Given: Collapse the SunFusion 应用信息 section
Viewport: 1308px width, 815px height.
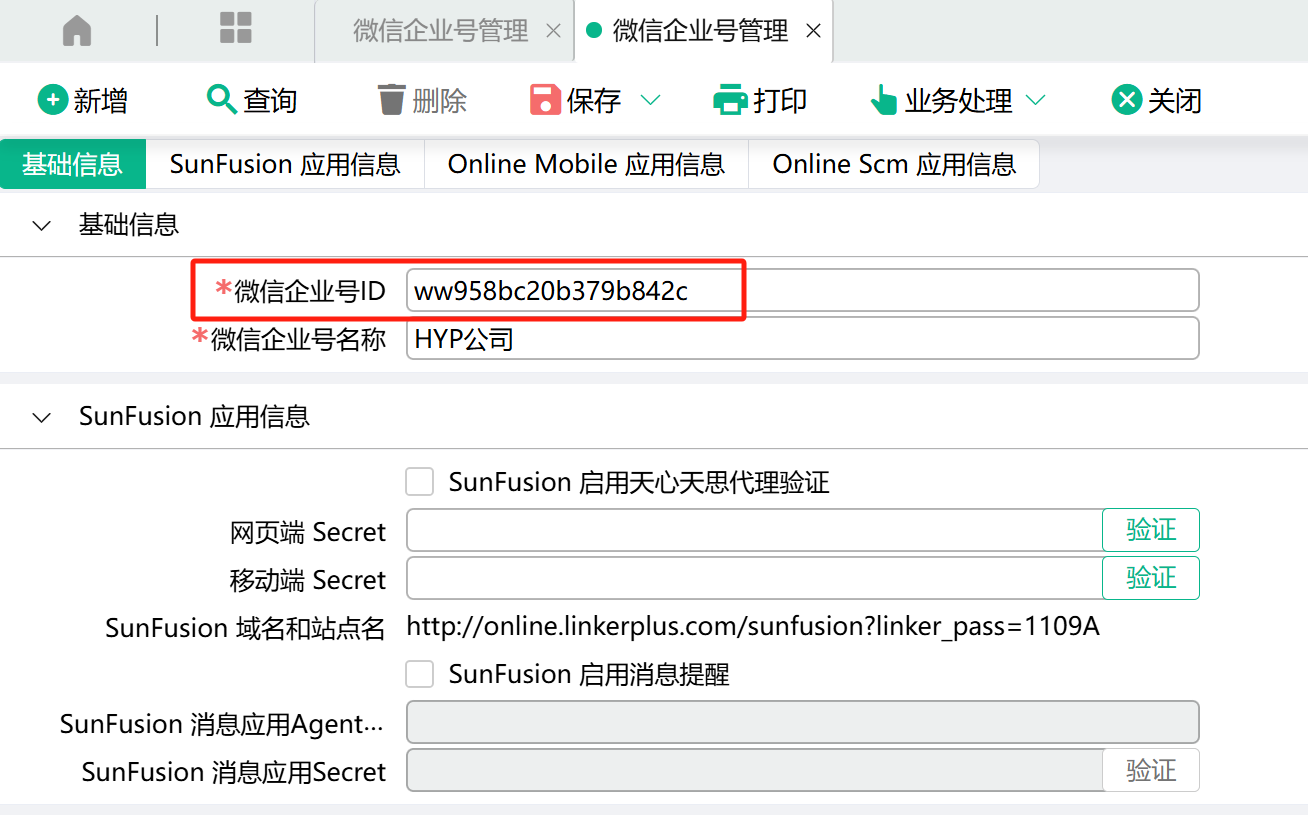Looking at the screenshot, I should [x=42, y=418].
